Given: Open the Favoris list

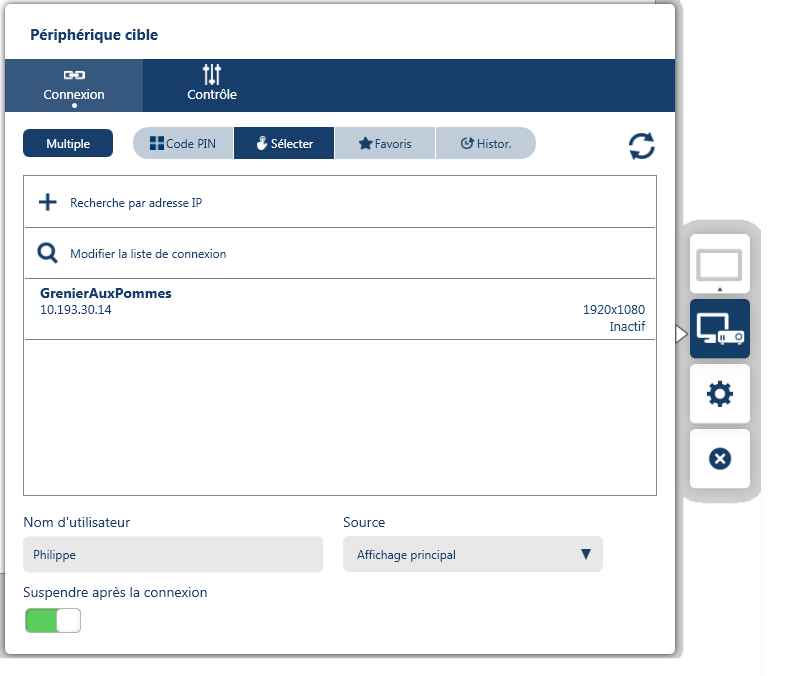Looking at the screenshot, I should click(x=385, y=143).
